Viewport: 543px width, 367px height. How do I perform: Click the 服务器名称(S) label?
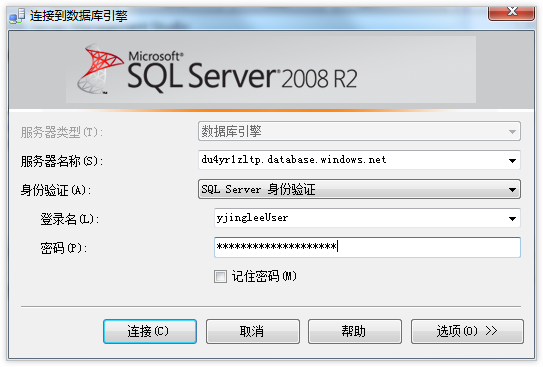62,161
